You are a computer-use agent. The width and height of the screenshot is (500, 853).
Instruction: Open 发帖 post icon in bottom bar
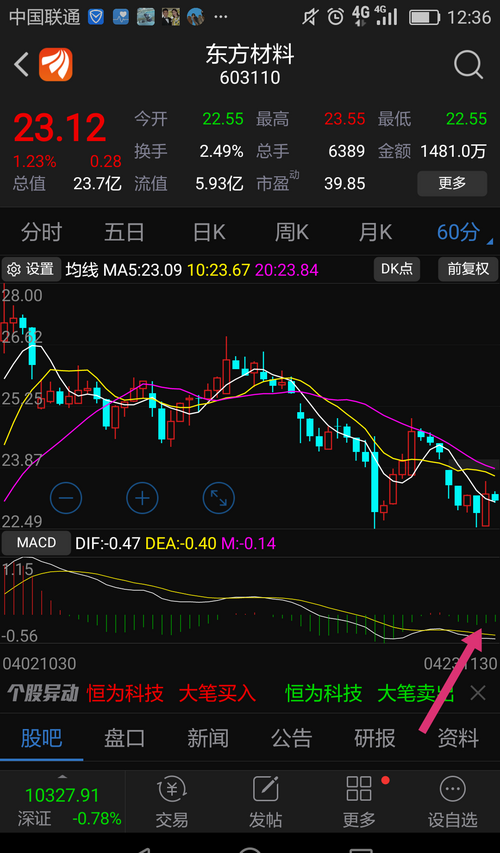click(266, 802)
